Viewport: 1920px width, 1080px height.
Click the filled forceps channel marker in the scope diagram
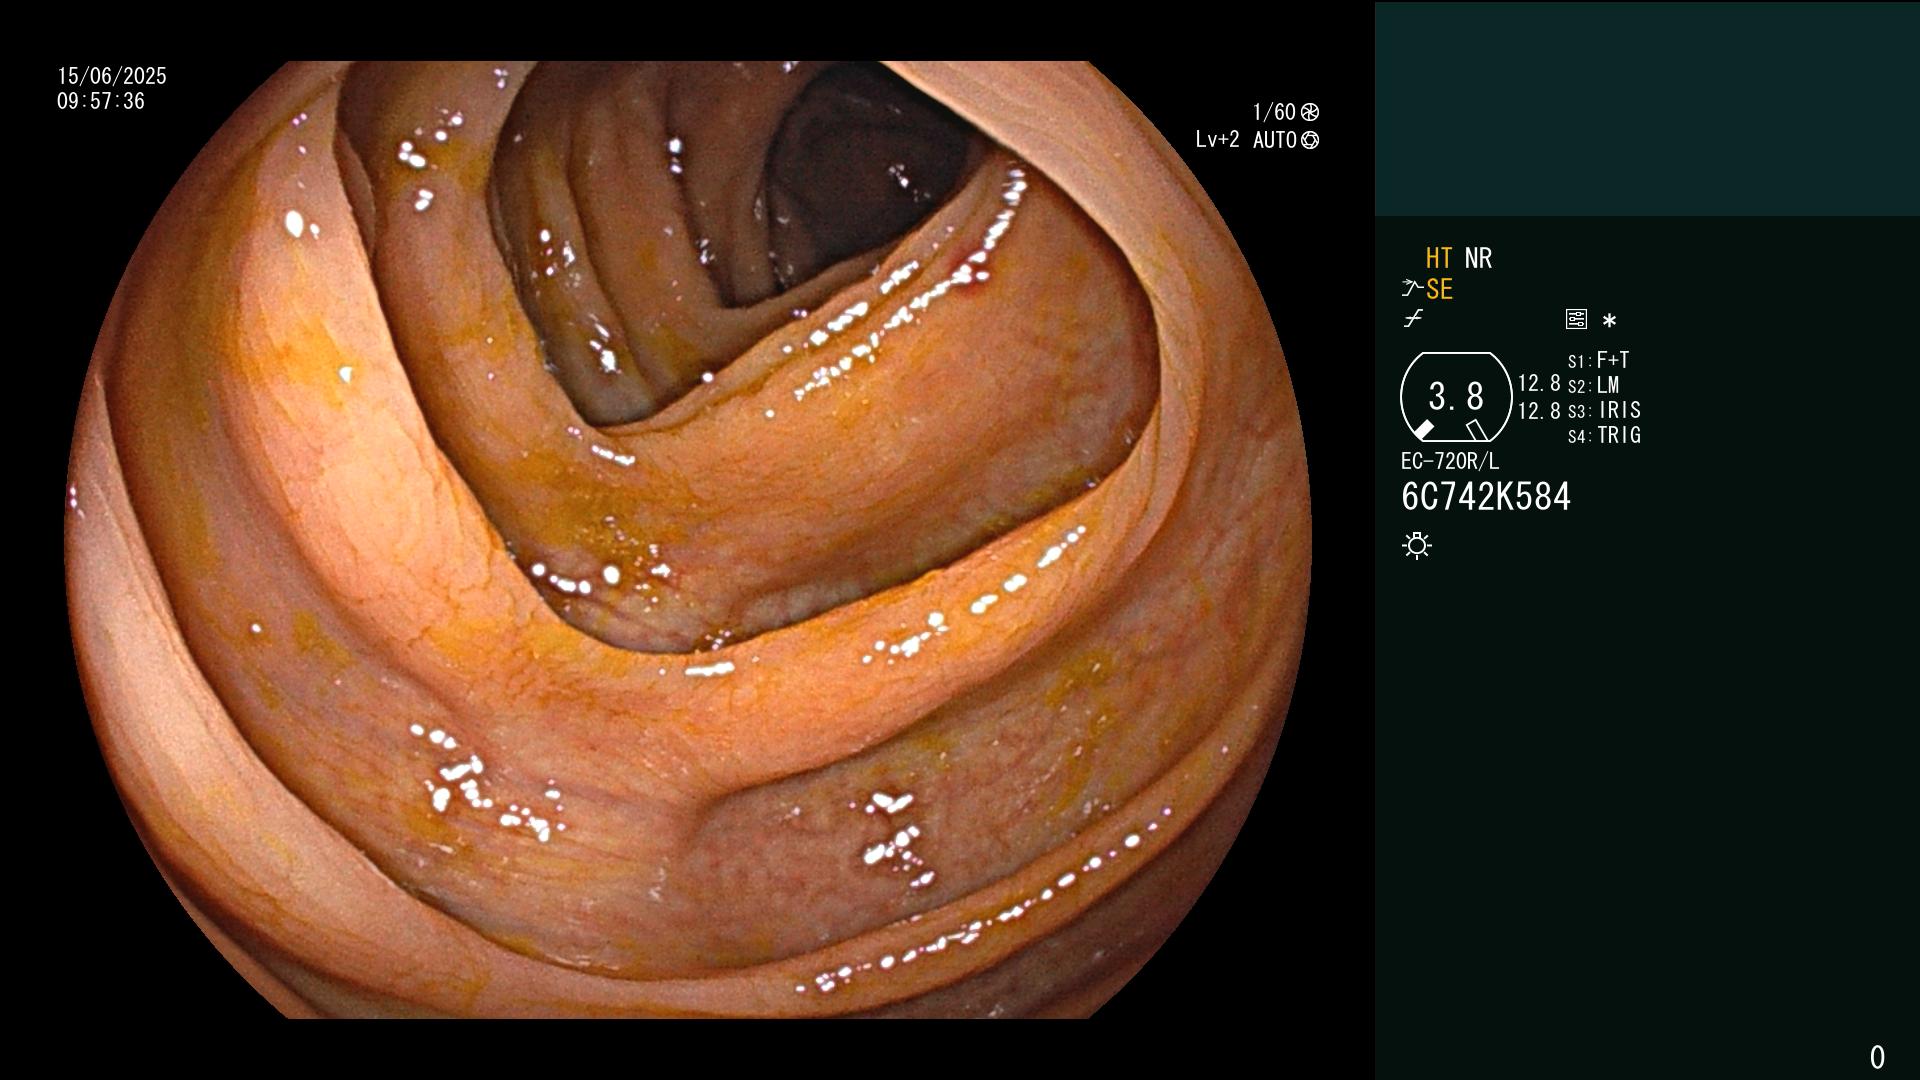[x=1423, y=430]
